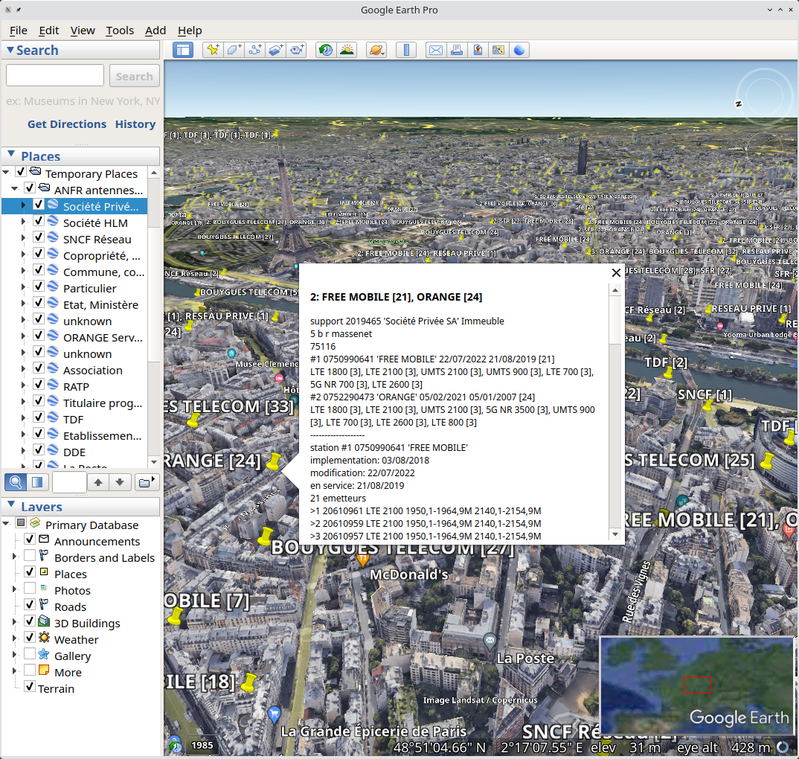Image resolution: width=799 pixels, height=759 pixels.
Task: Move selected place down arrow
Action: tap(120, 482)
